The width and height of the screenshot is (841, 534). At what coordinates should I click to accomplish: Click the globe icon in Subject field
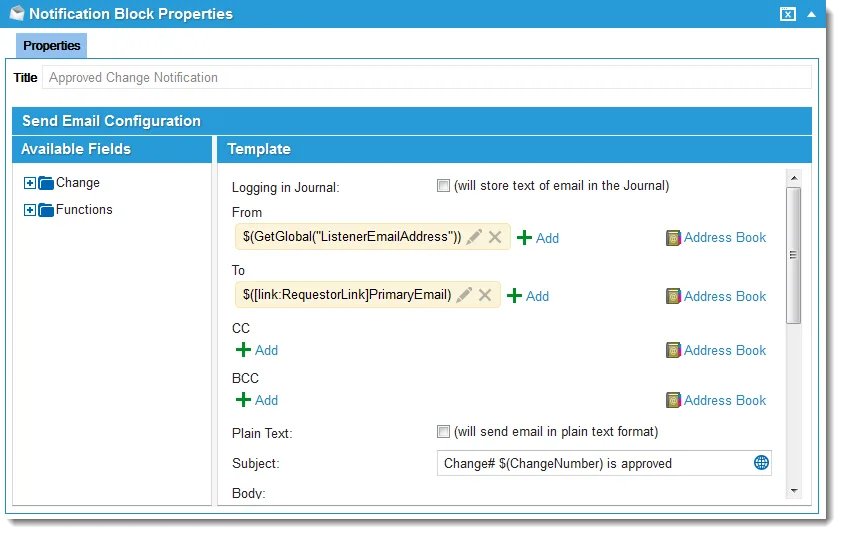761,463
